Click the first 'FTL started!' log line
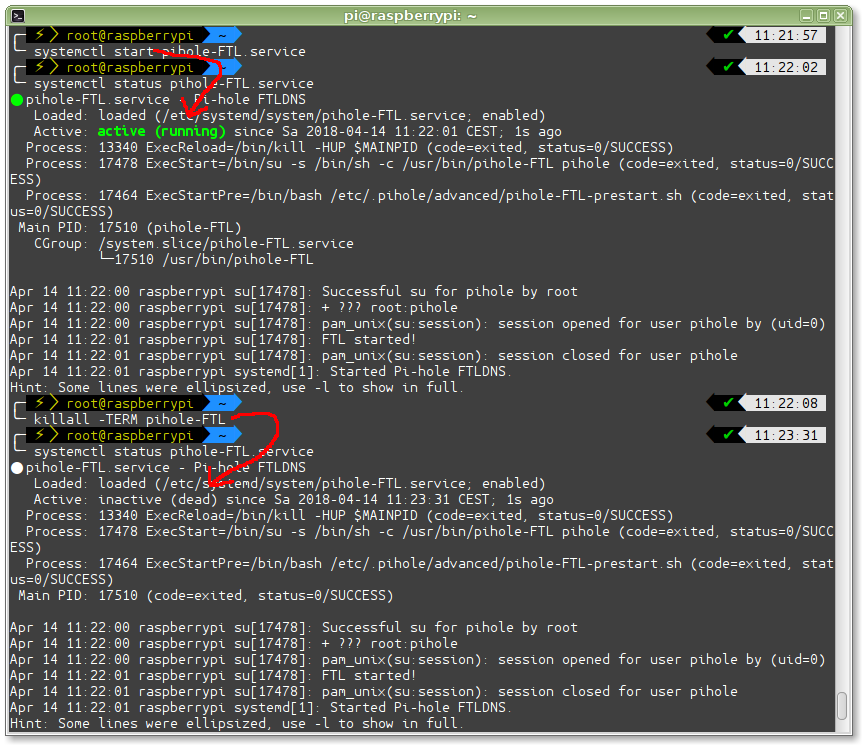 point(369,339)
